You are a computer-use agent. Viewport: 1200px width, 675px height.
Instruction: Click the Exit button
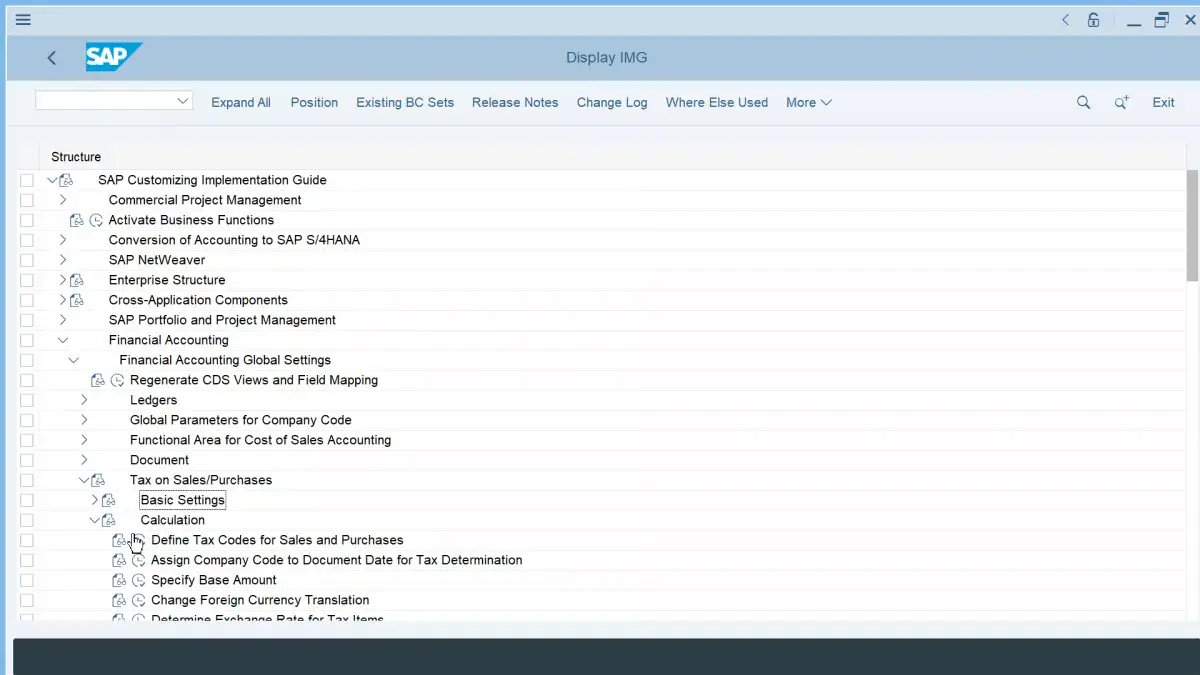1163,102
